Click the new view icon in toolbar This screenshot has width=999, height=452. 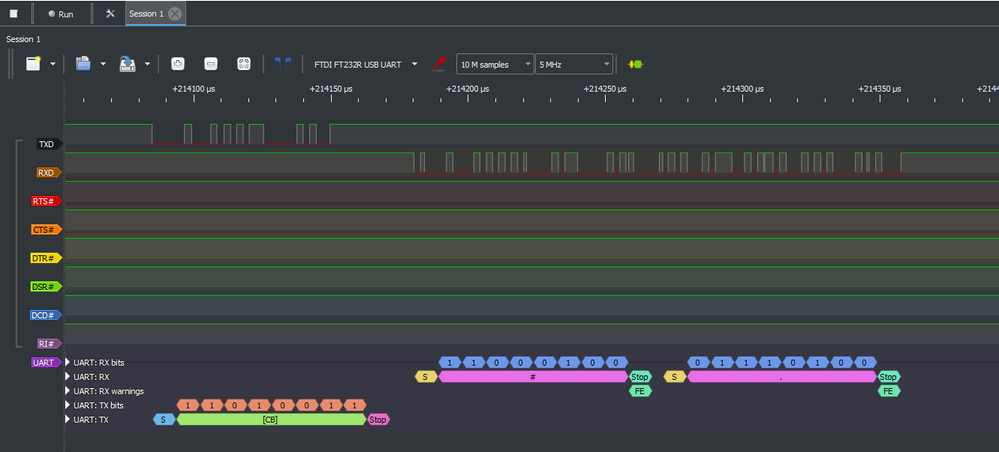[x=33, y=64]
